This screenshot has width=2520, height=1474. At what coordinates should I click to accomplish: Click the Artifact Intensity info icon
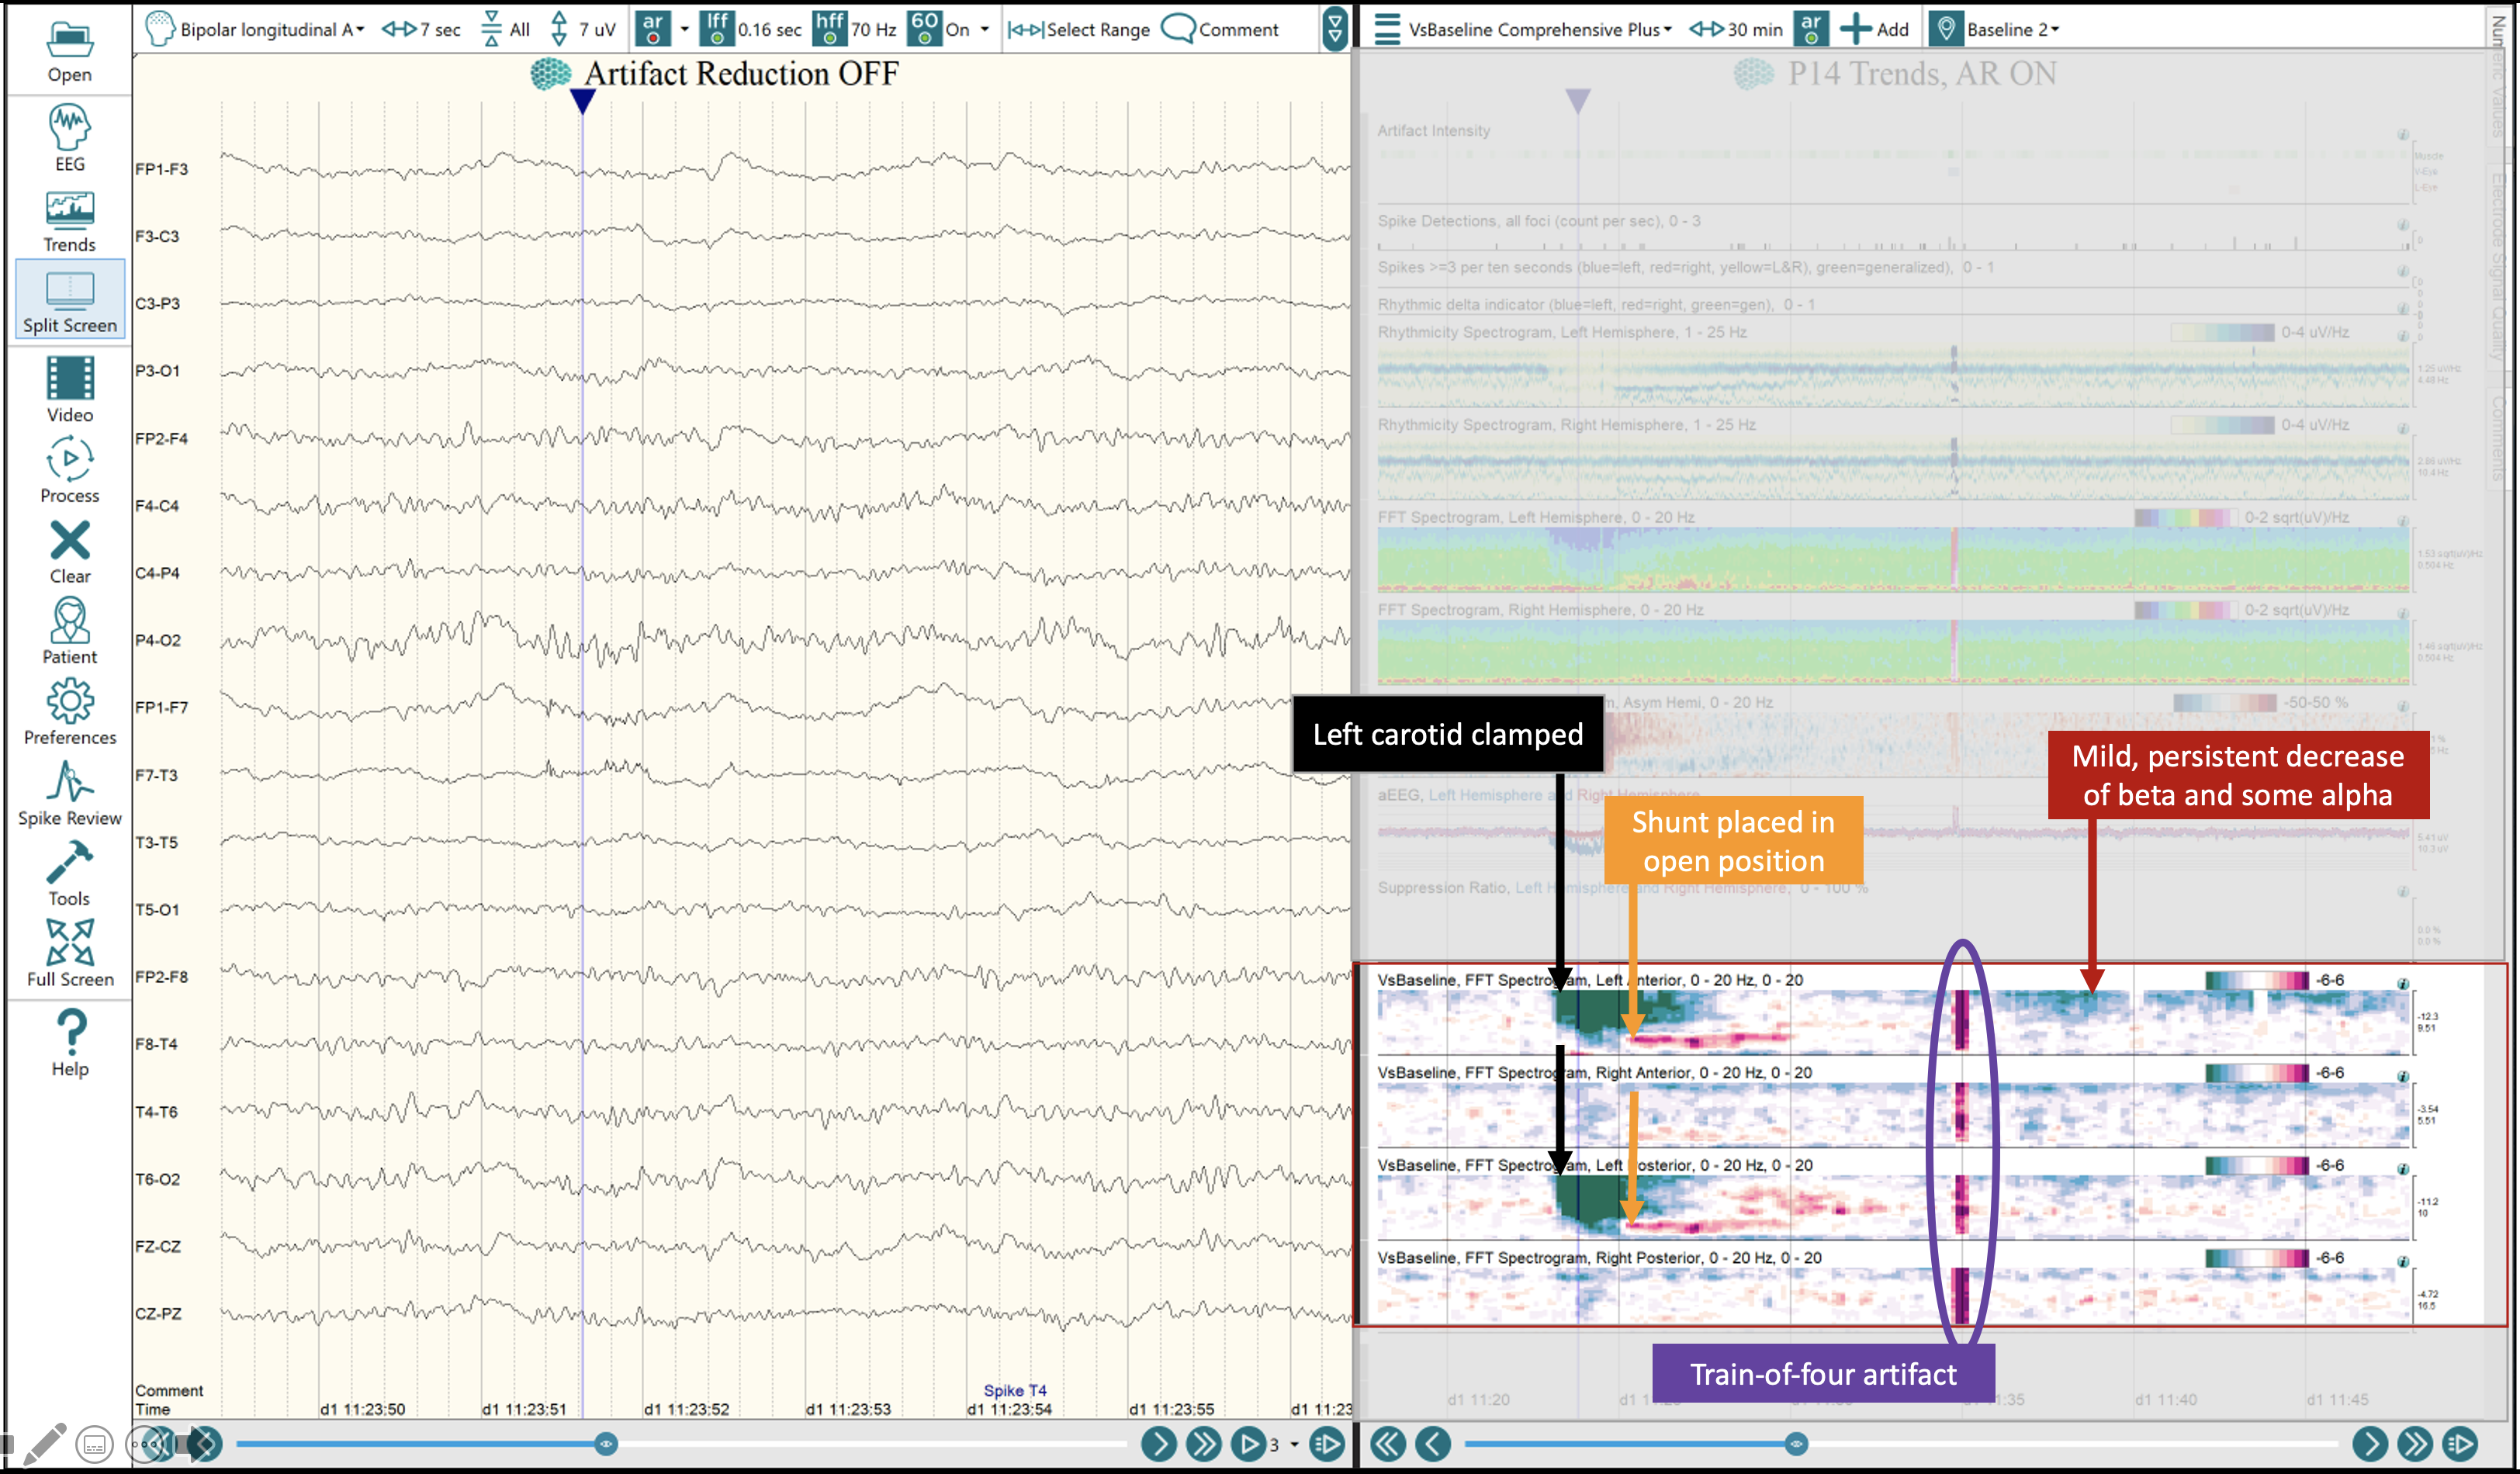tap(2402, 134)
